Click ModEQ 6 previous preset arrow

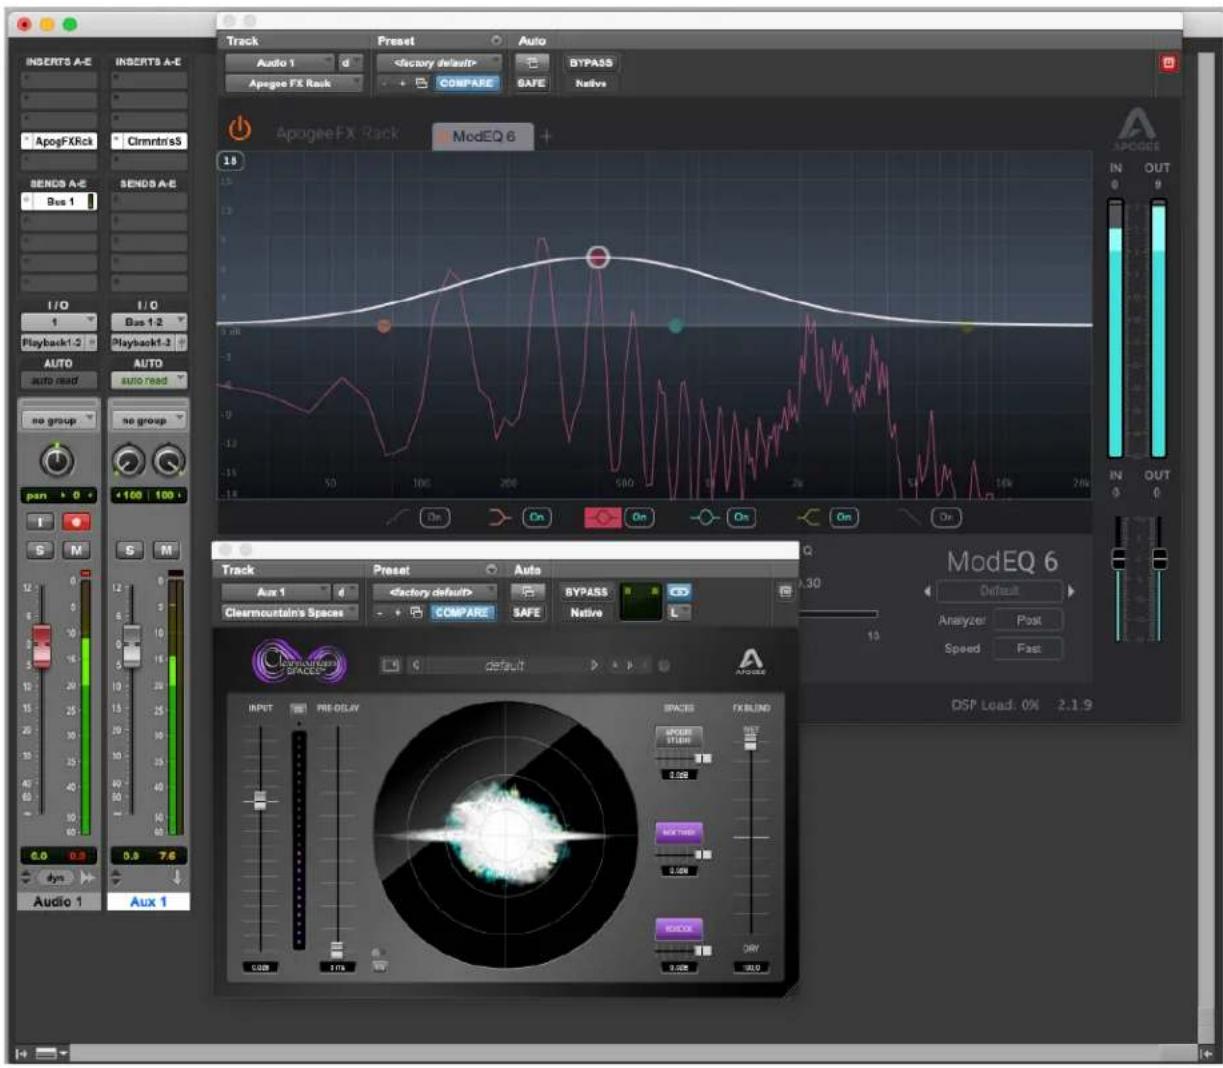click(x=927, y=591)
